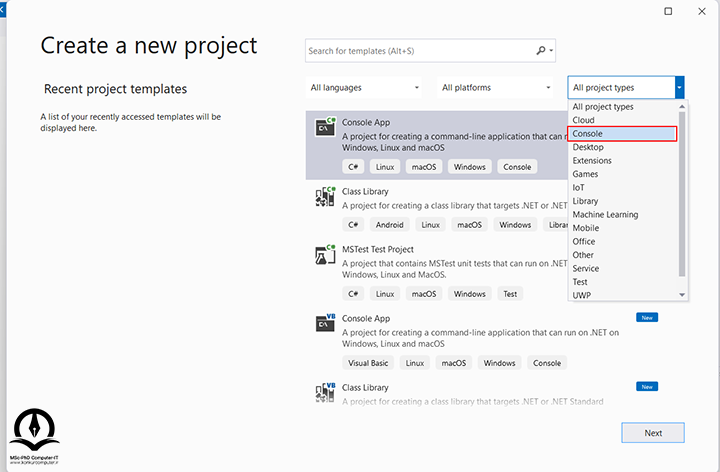The image size is (720, 472).
Task: Click Linux tag on C# Console App
Action: (385, 167)
